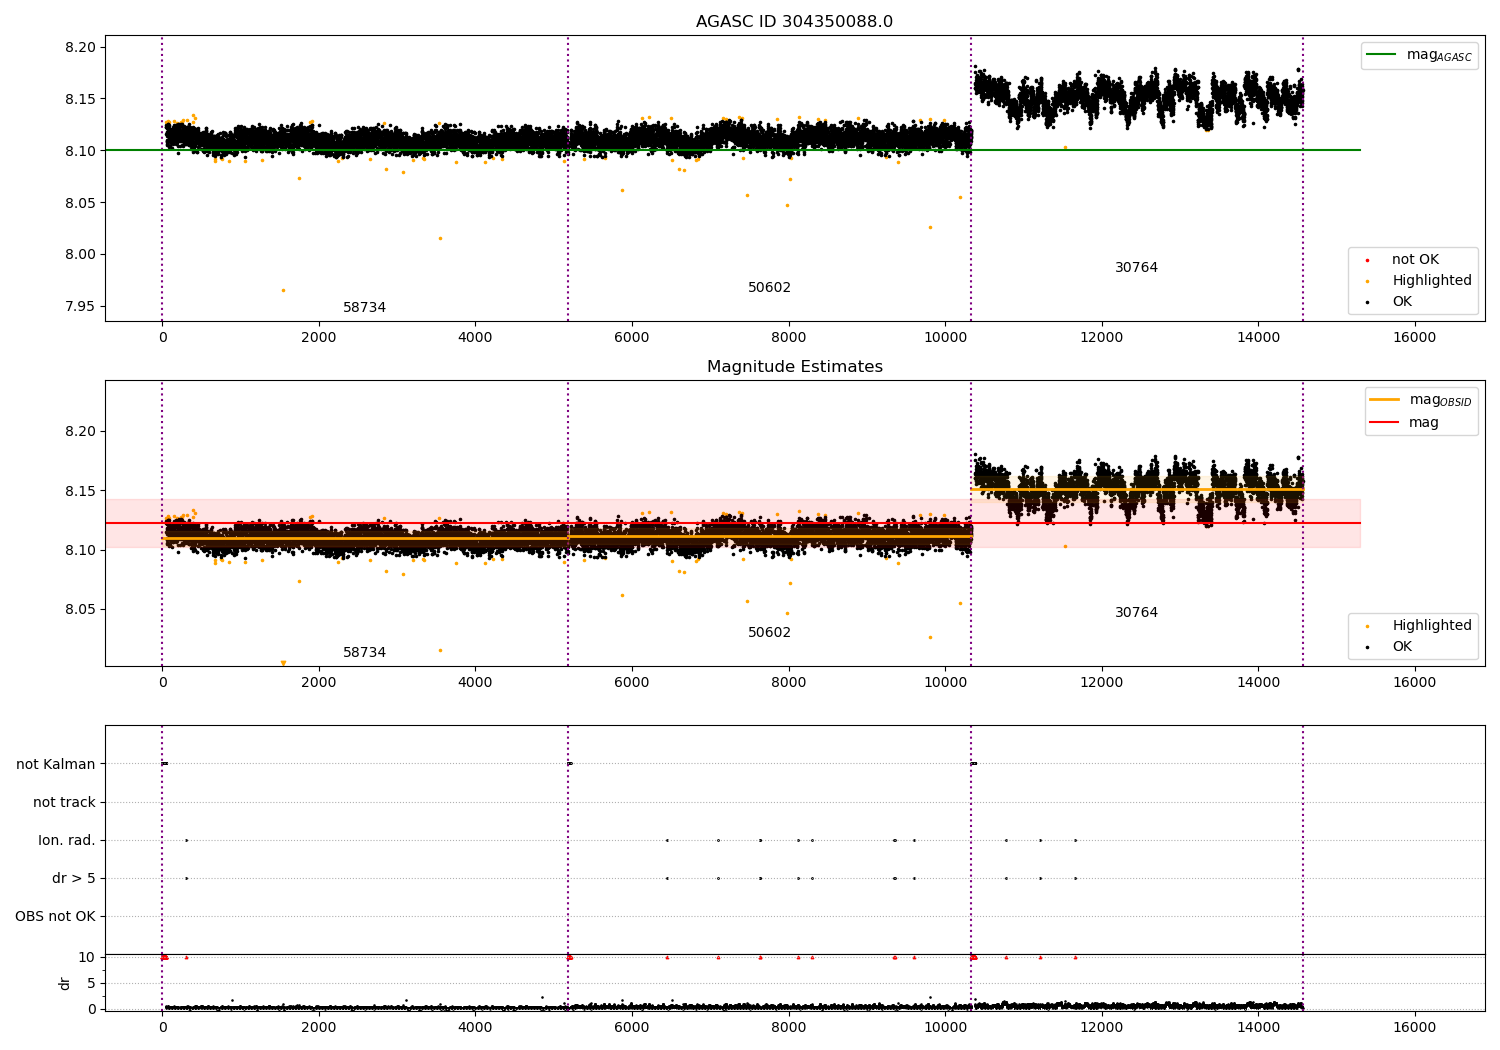This screenshot has height=1050, width=1500.
Task: Click the 58734 annotation in Magnitude Estimates plot
Action: [364, 653]
